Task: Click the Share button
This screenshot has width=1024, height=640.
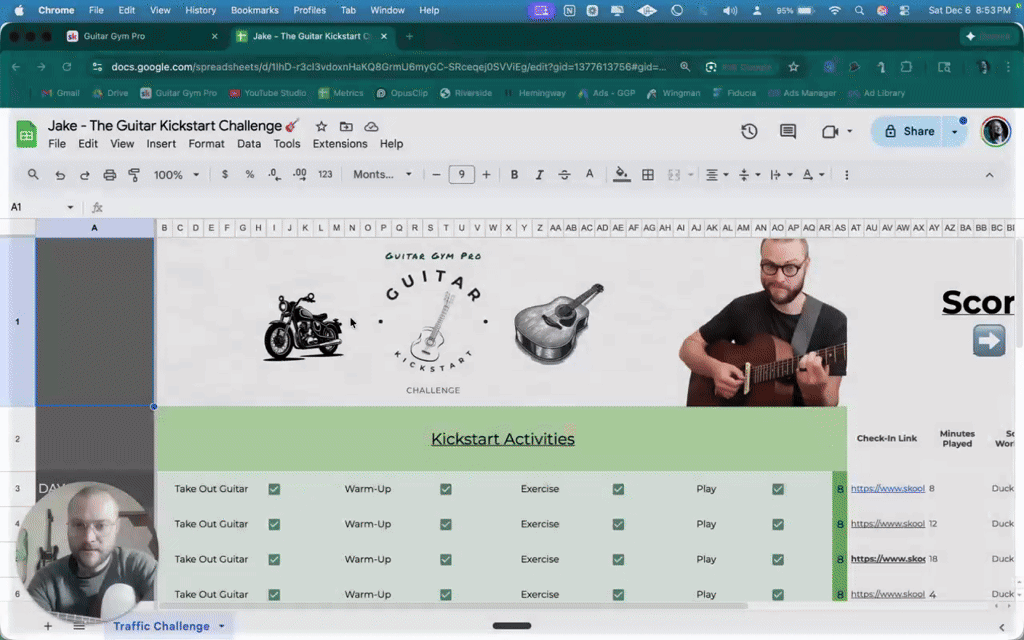Action: pos(909,132)
